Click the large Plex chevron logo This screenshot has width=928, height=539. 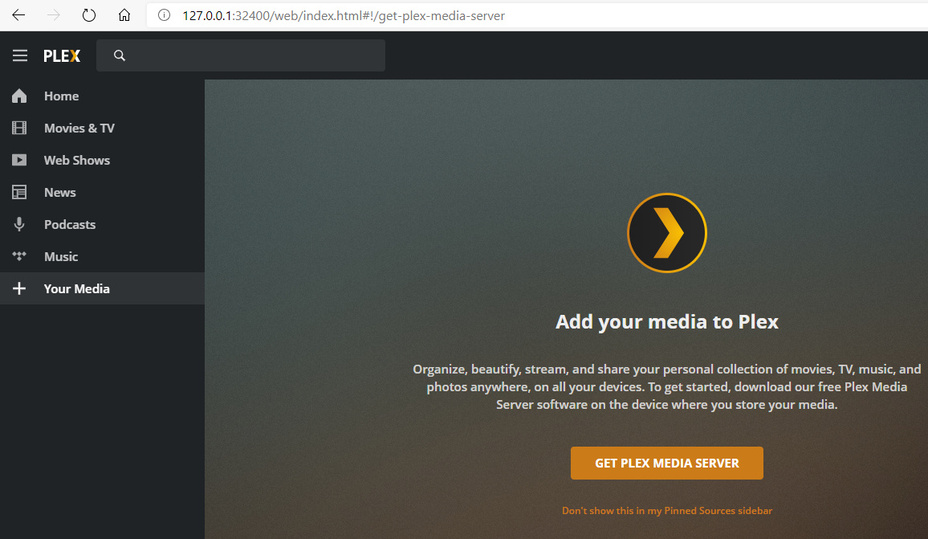(x=667, y=233)
